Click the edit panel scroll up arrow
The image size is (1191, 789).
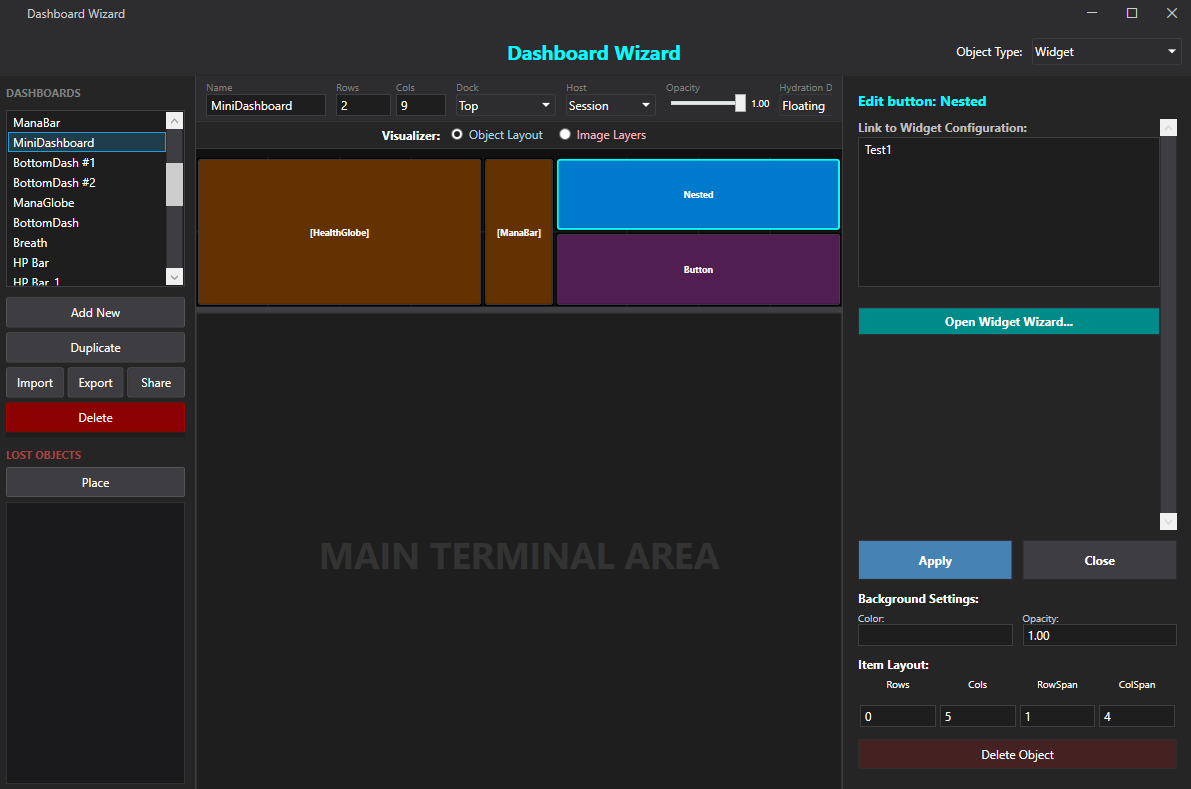[x=1168, y=128]
